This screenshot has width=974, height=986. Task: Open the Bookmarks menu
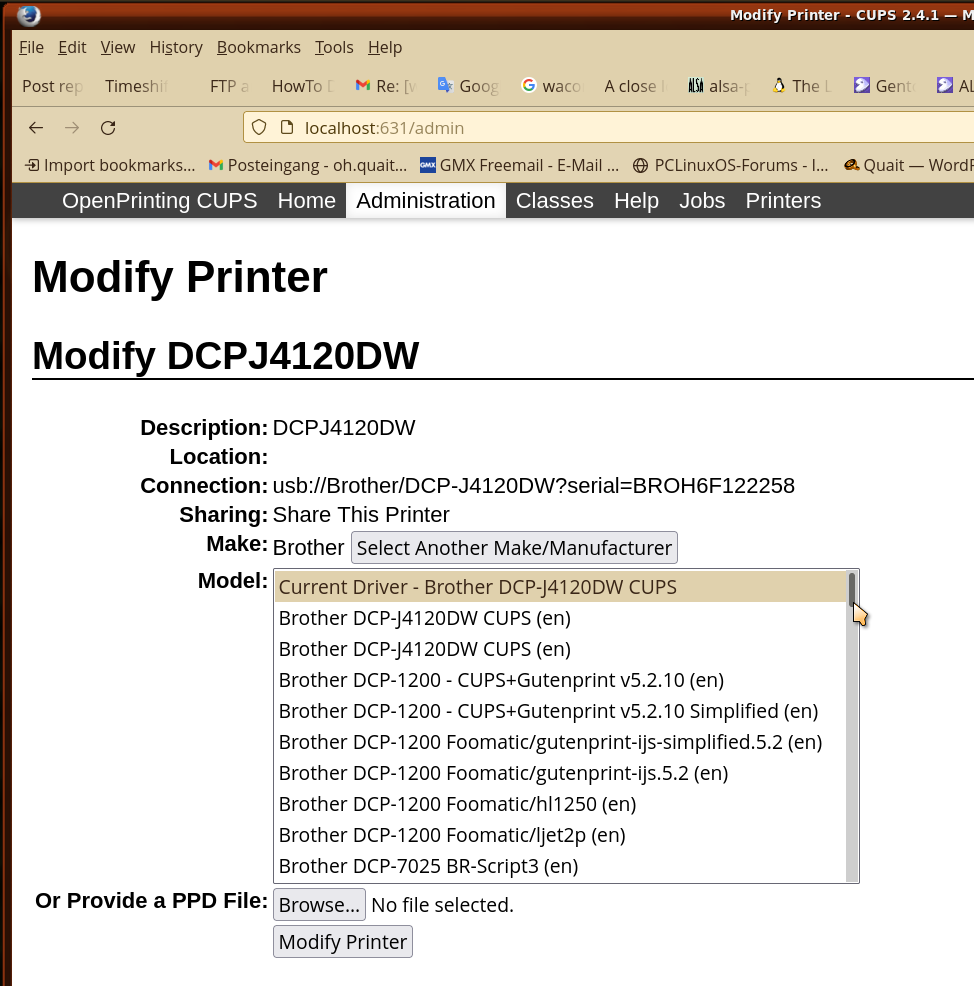(x=258, y=47)
